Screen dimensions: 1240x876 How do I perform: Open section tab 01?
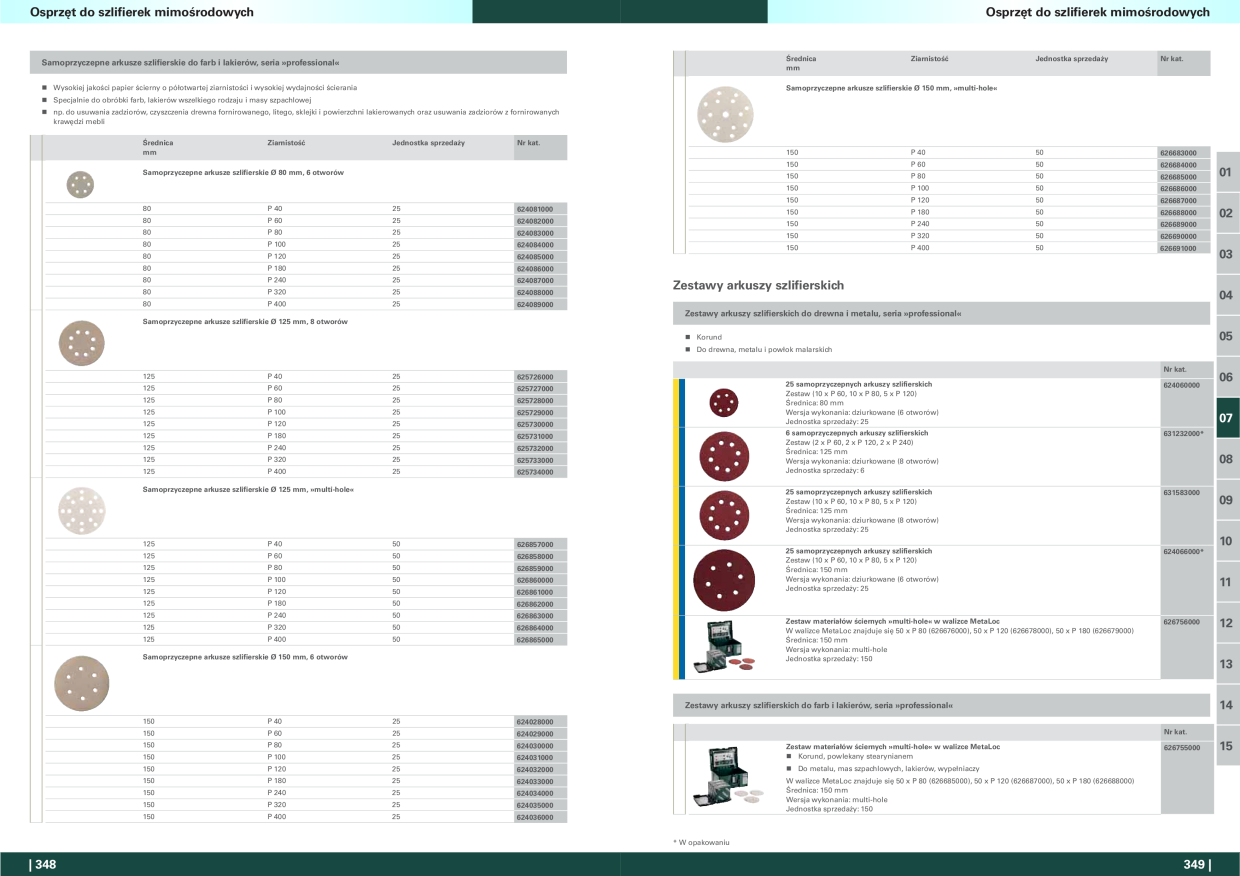1227,172
